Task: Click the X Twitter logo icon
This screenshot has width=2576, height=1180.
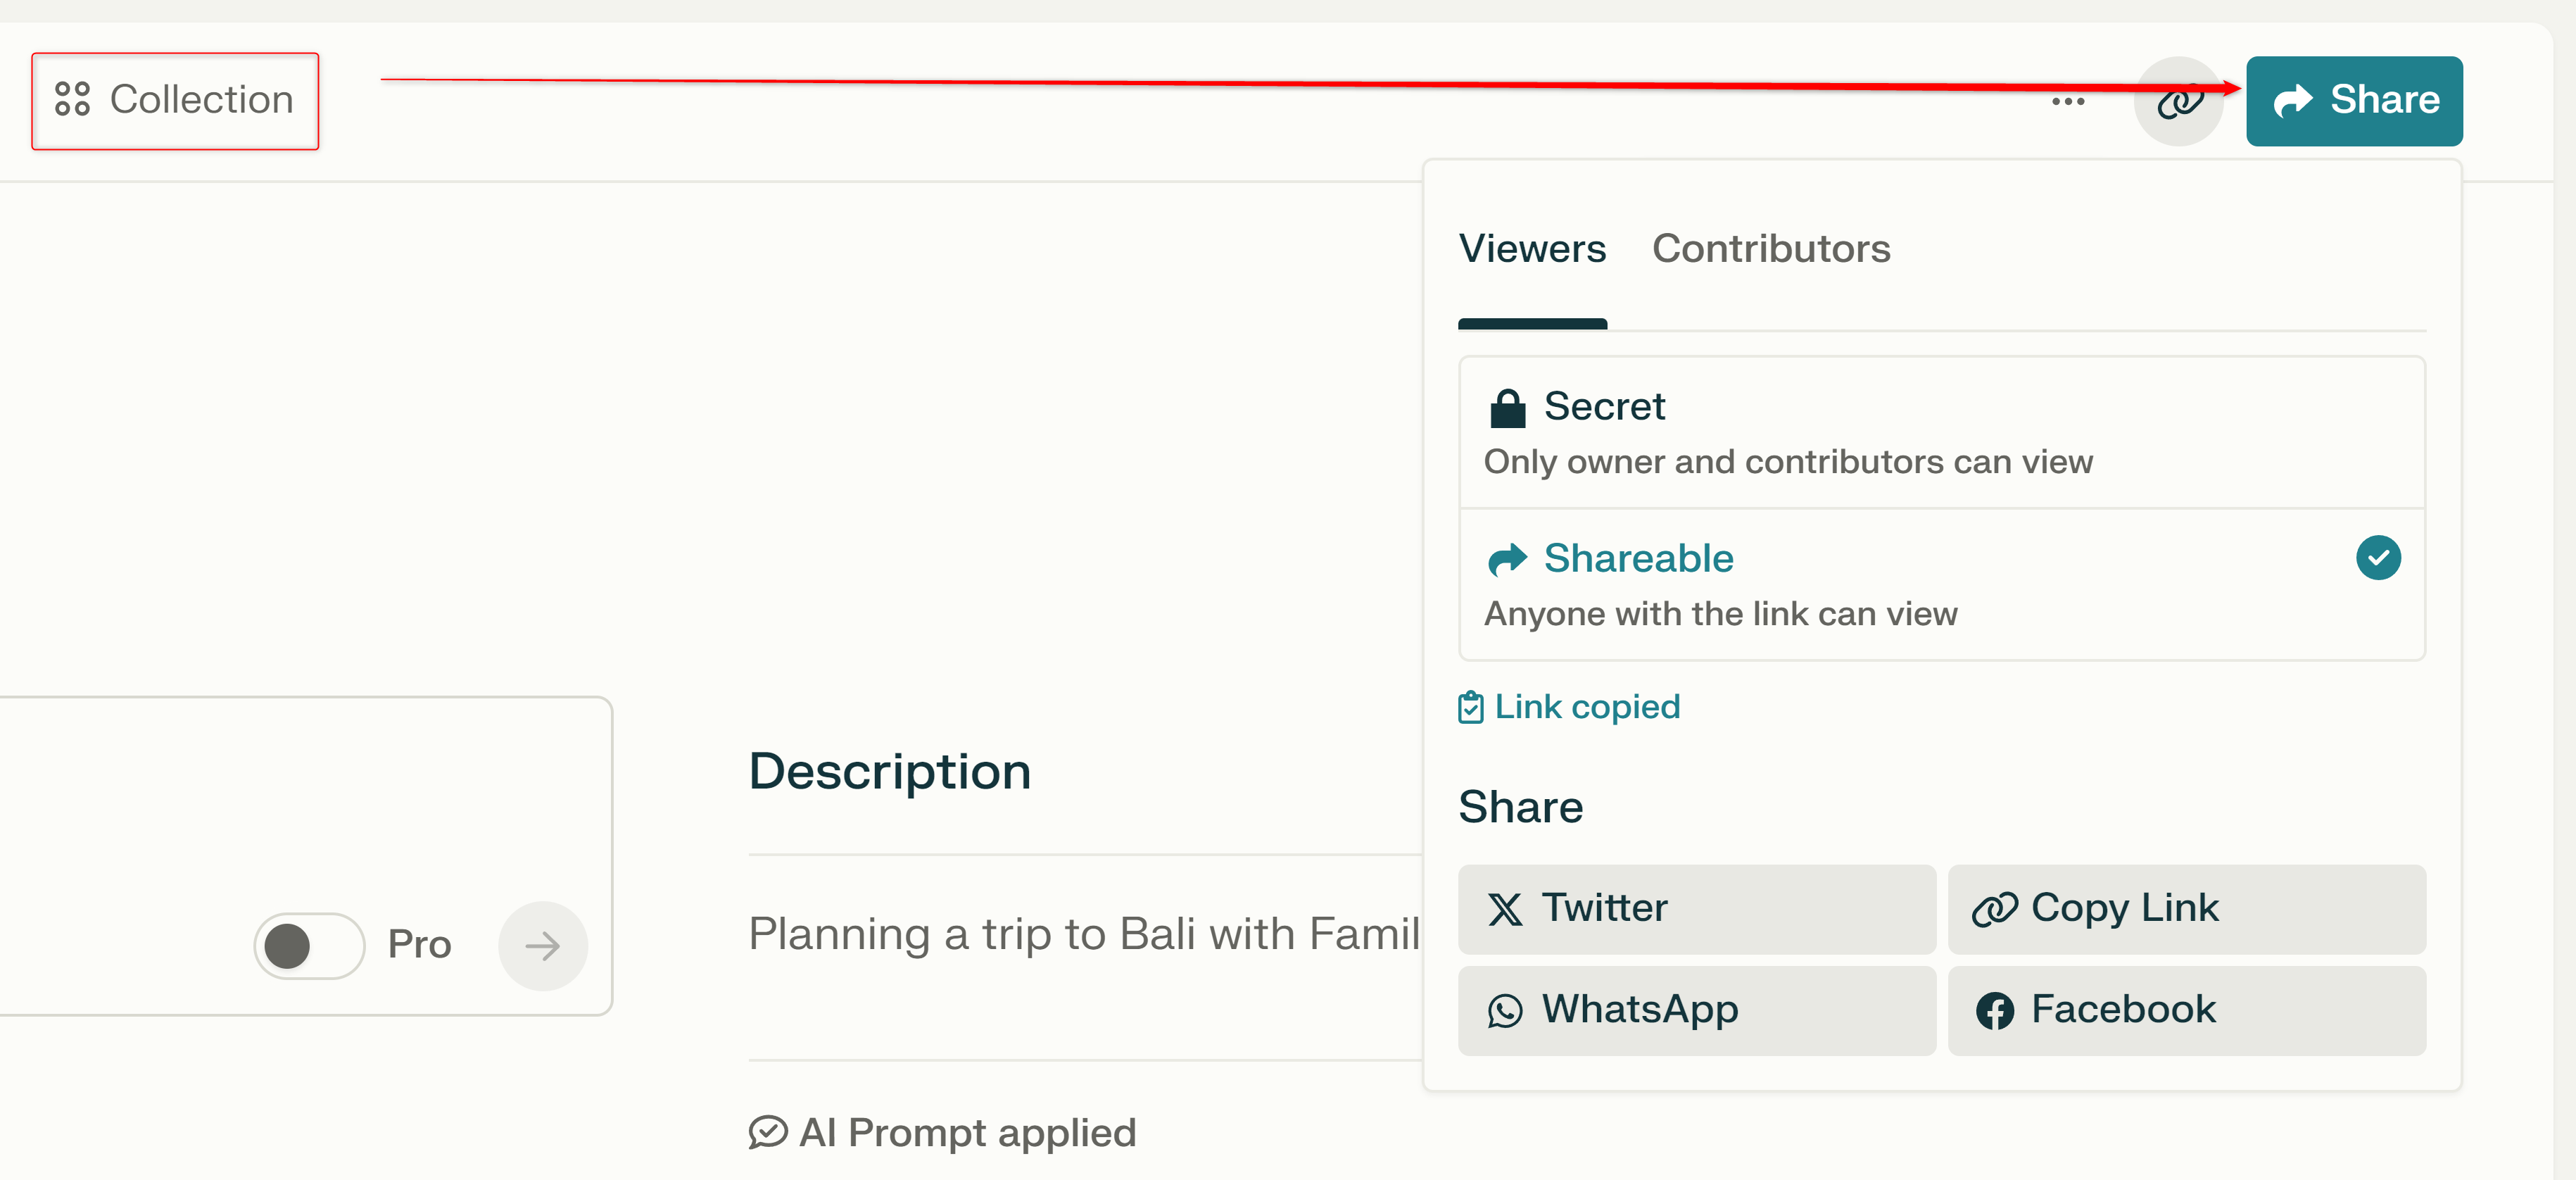Action: [x=1504, y=909]
